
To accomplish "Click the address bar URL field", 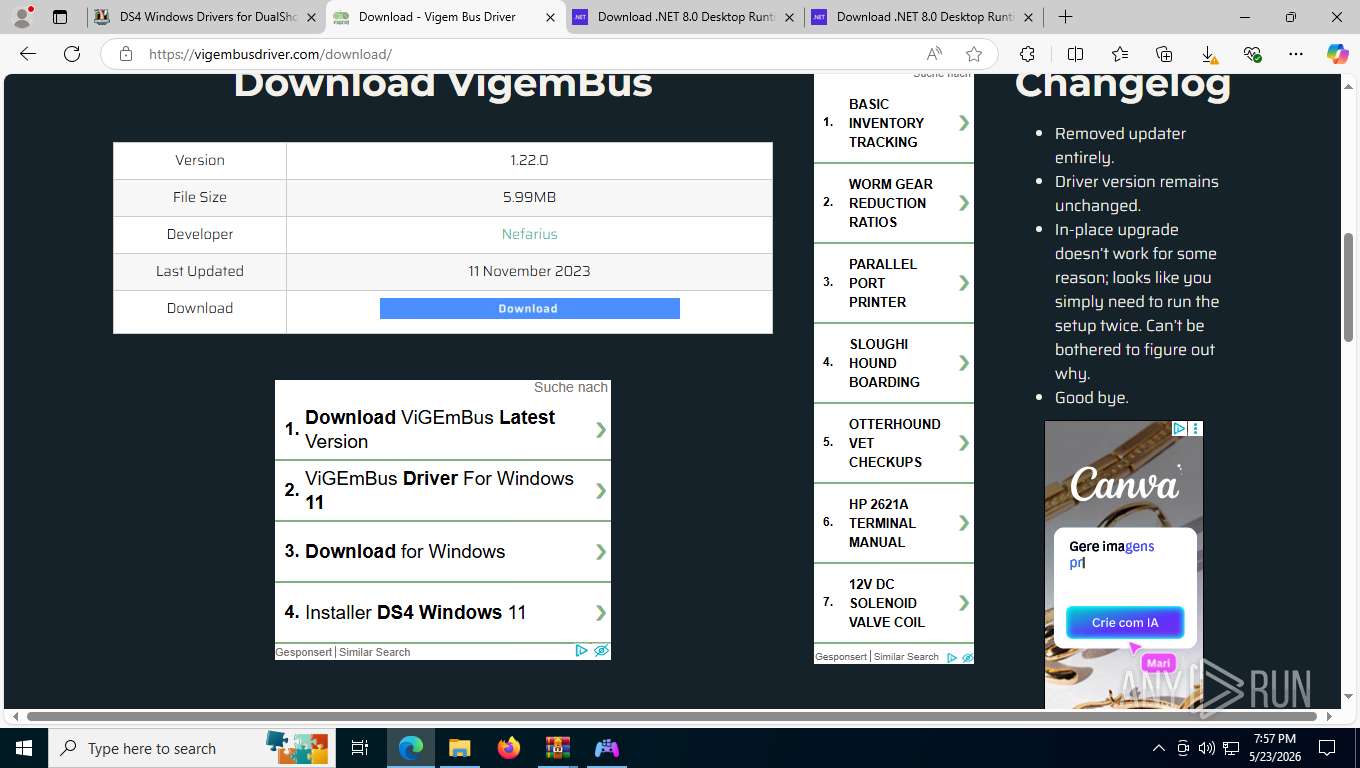I will [530, 54].
